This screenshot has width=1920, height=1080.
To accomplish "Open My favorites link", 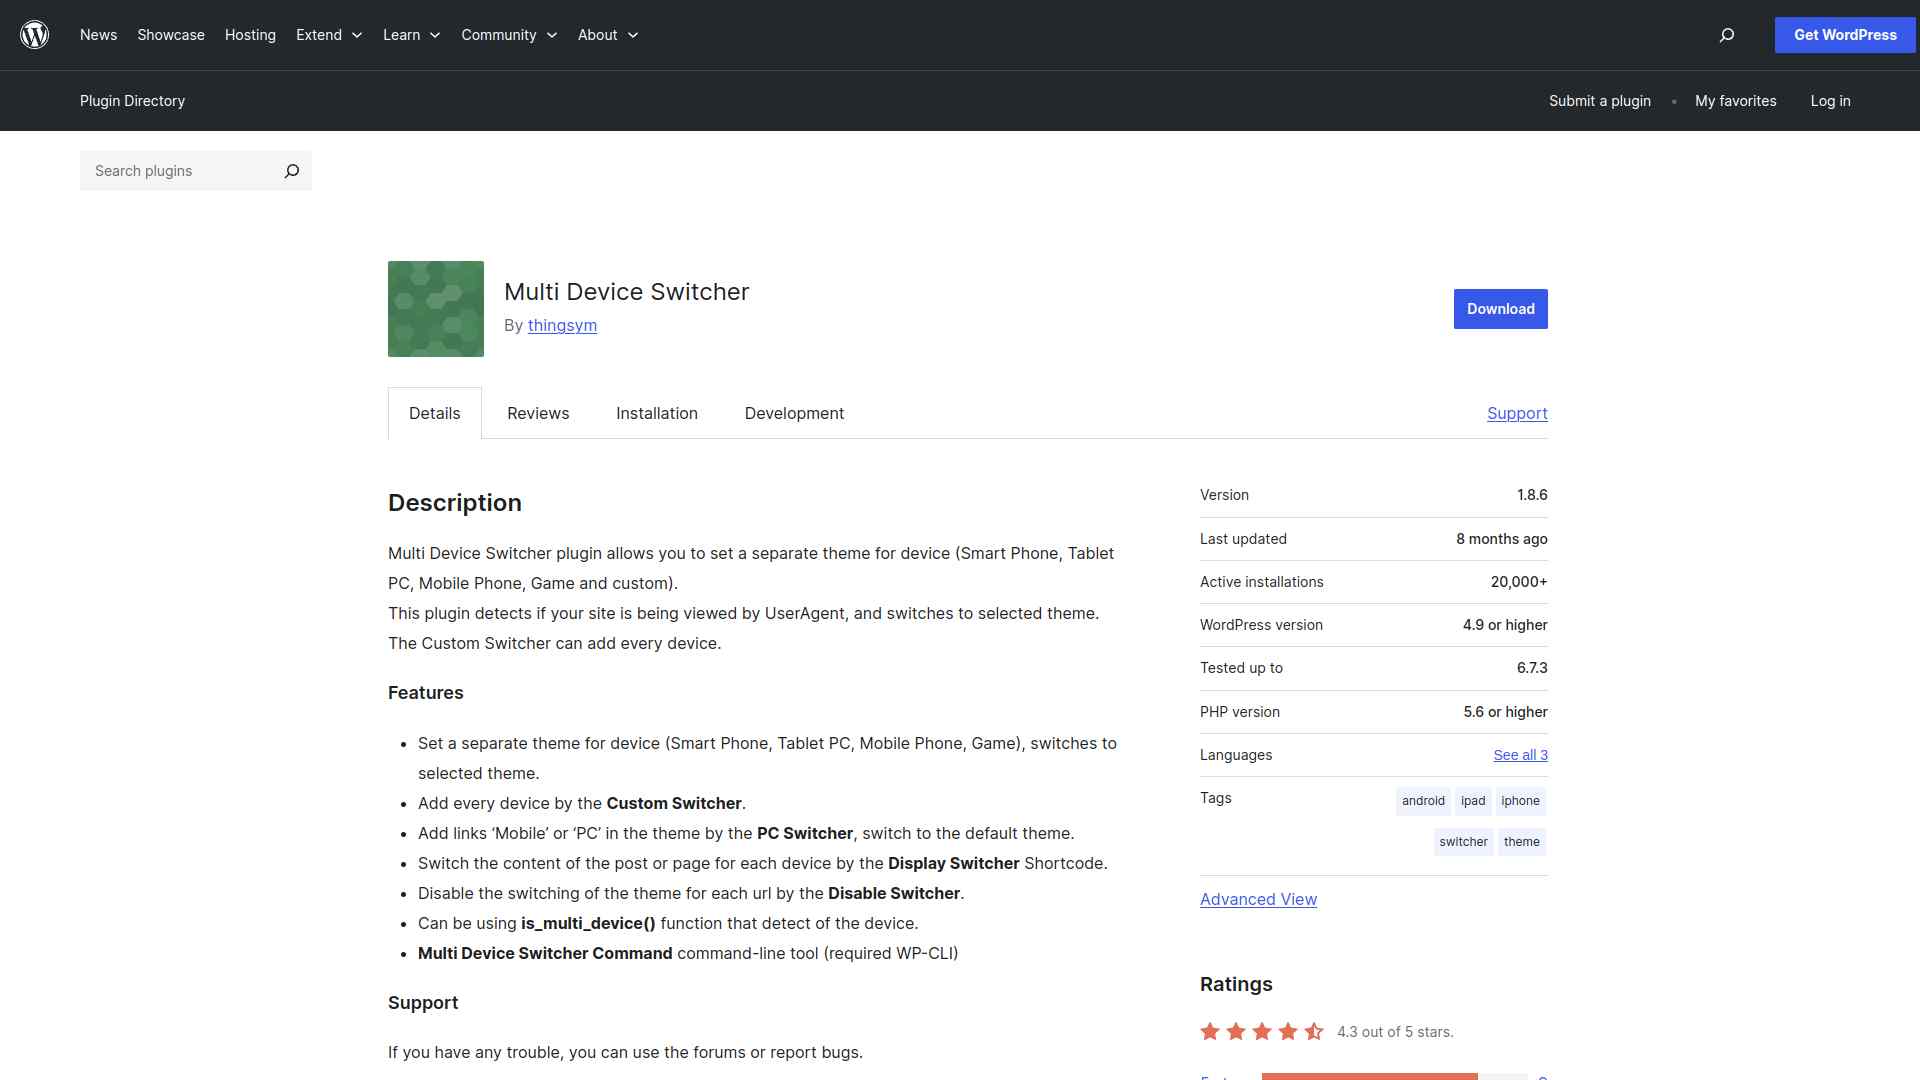I will coord(1736,101).
